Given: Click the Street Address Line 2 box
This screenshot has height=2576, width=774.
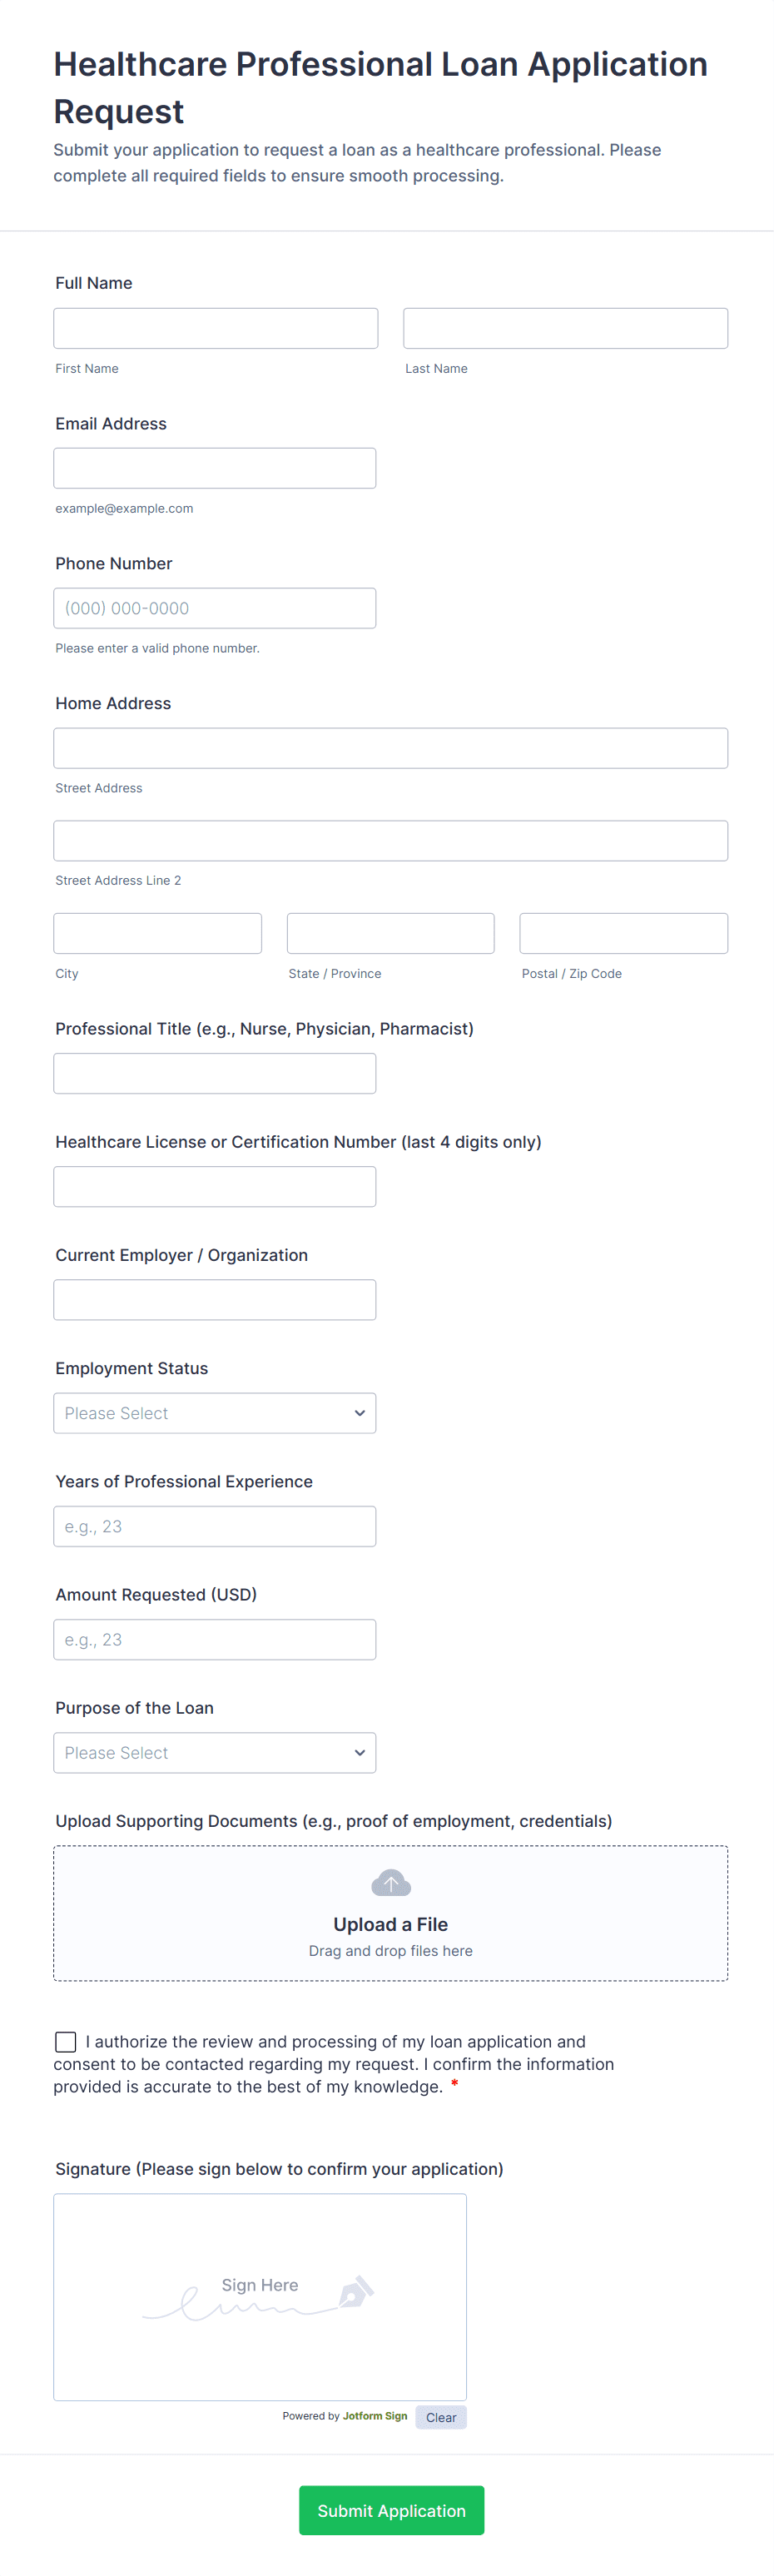Looking at the screenshot, I should [390, 840].
